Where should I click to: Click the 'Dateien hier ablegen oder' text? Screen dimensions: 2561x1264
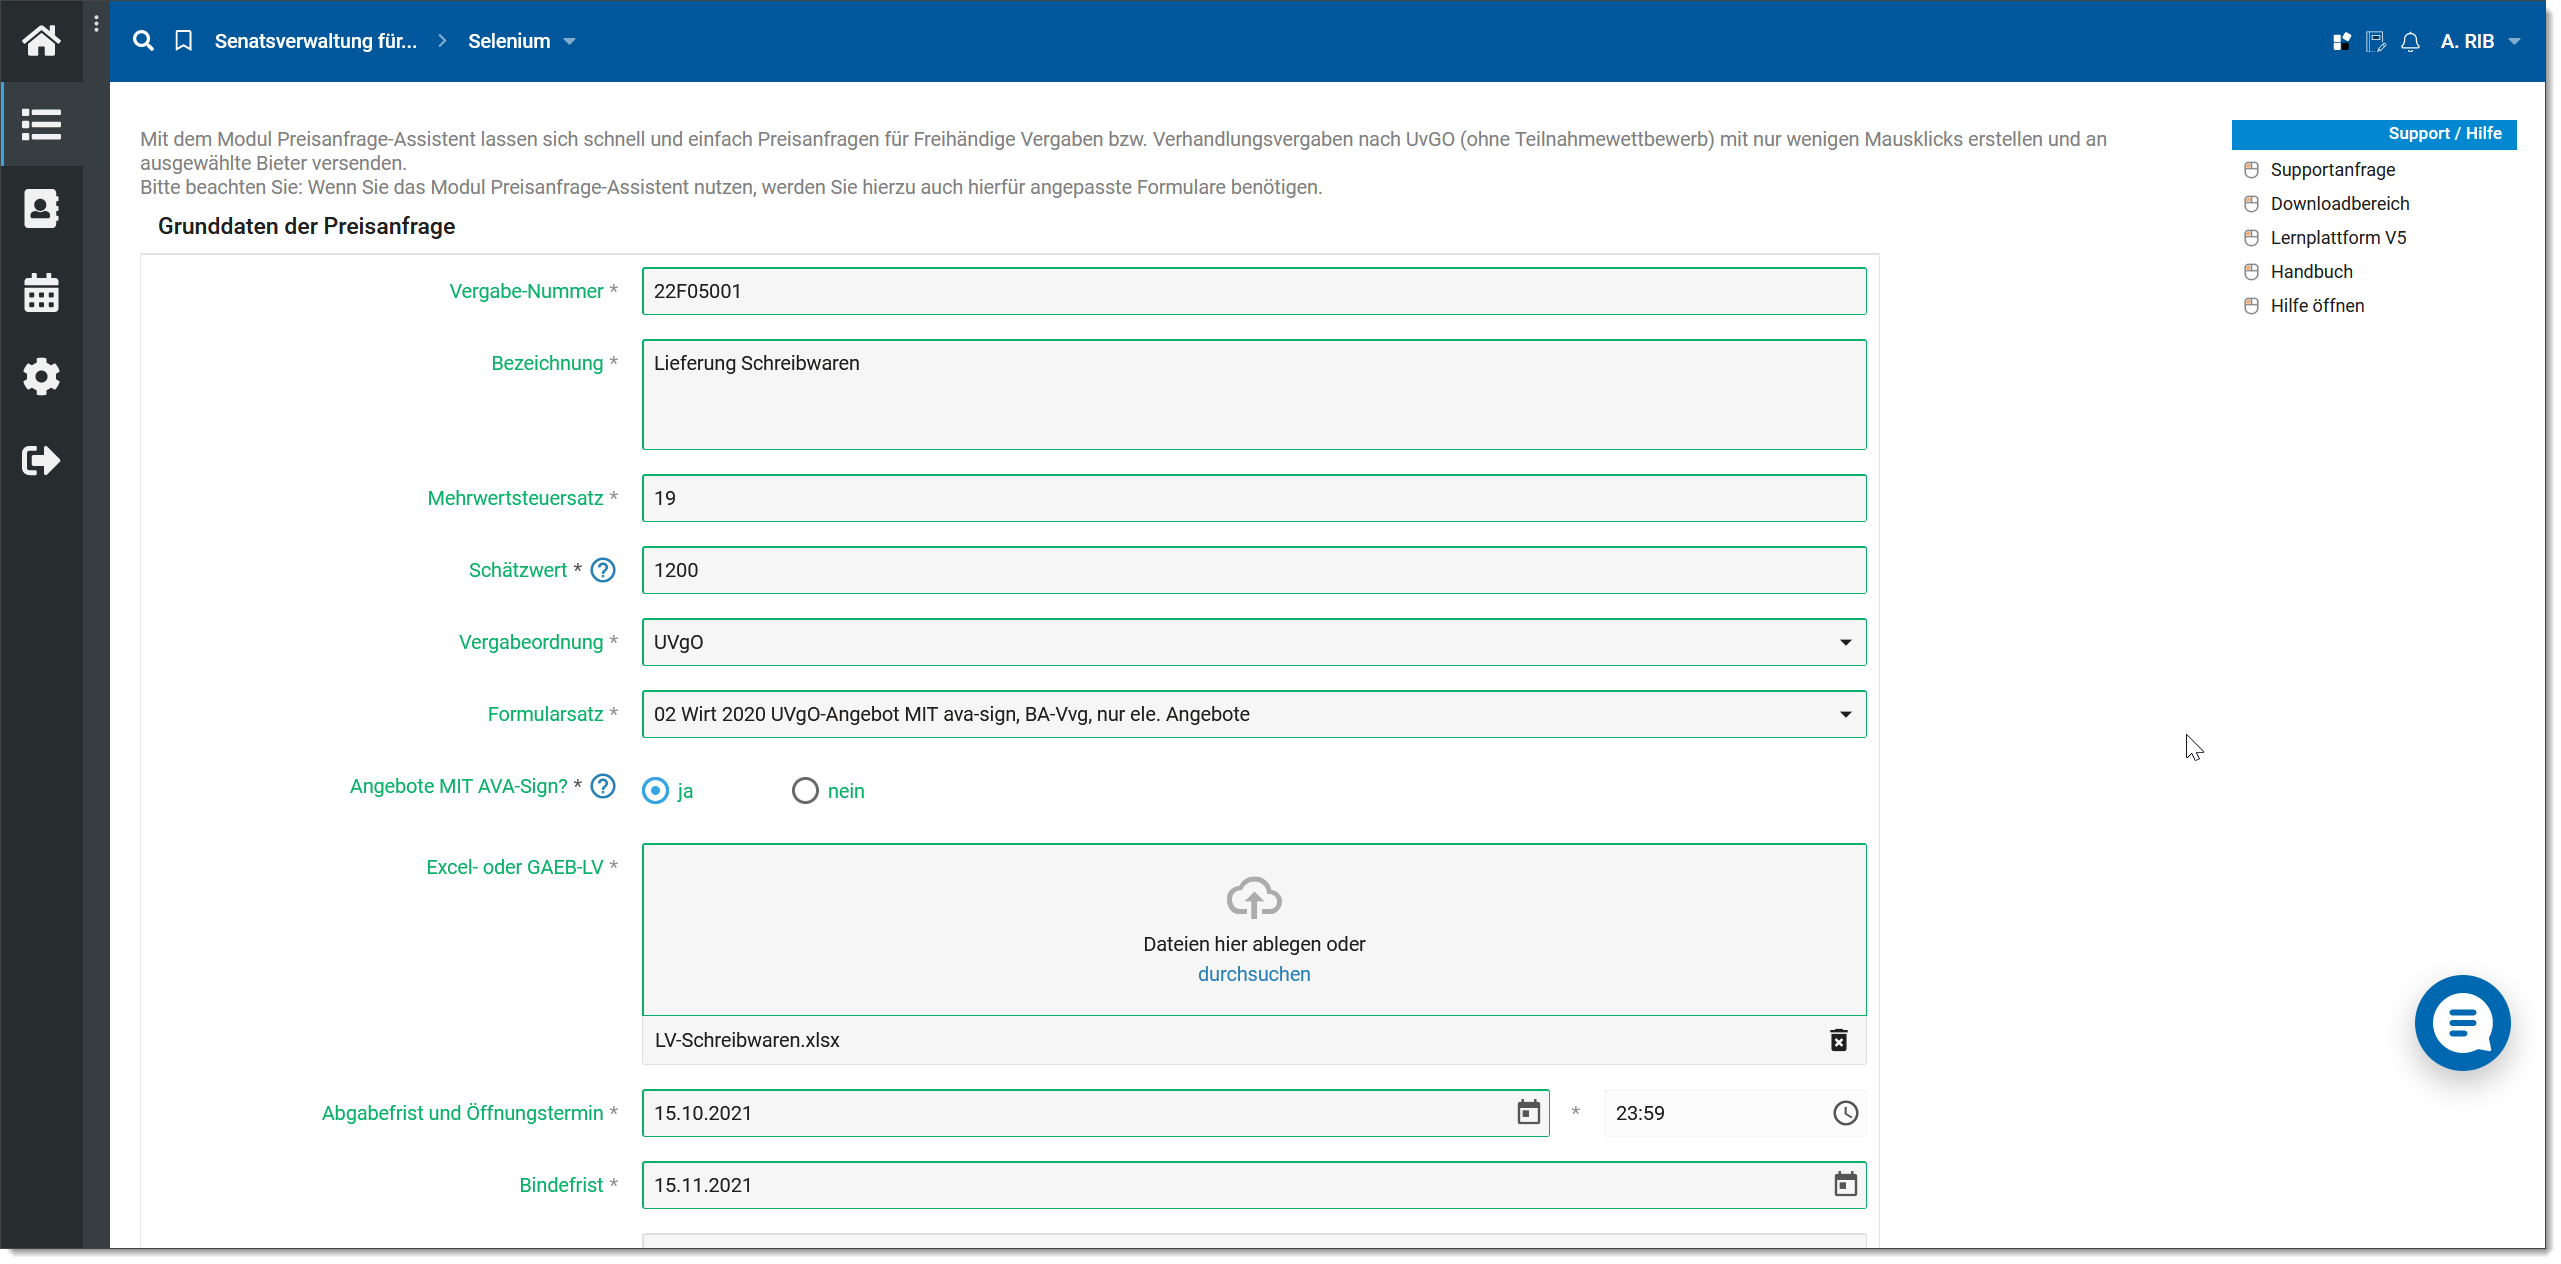point(1254,944)
